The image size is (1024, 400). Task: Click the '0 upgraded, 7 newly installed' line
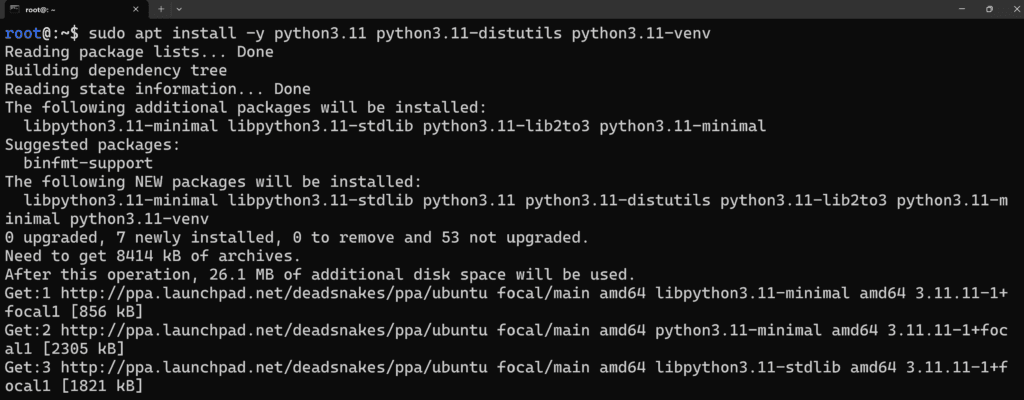pos(296,237)
